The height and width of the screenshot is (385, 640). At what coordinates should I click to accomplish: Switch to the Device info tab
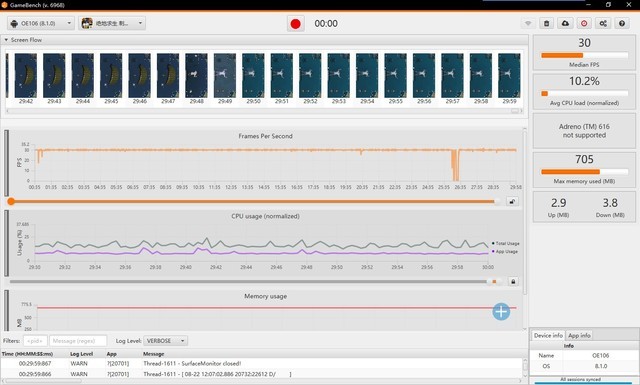click(x=548, y=335)
